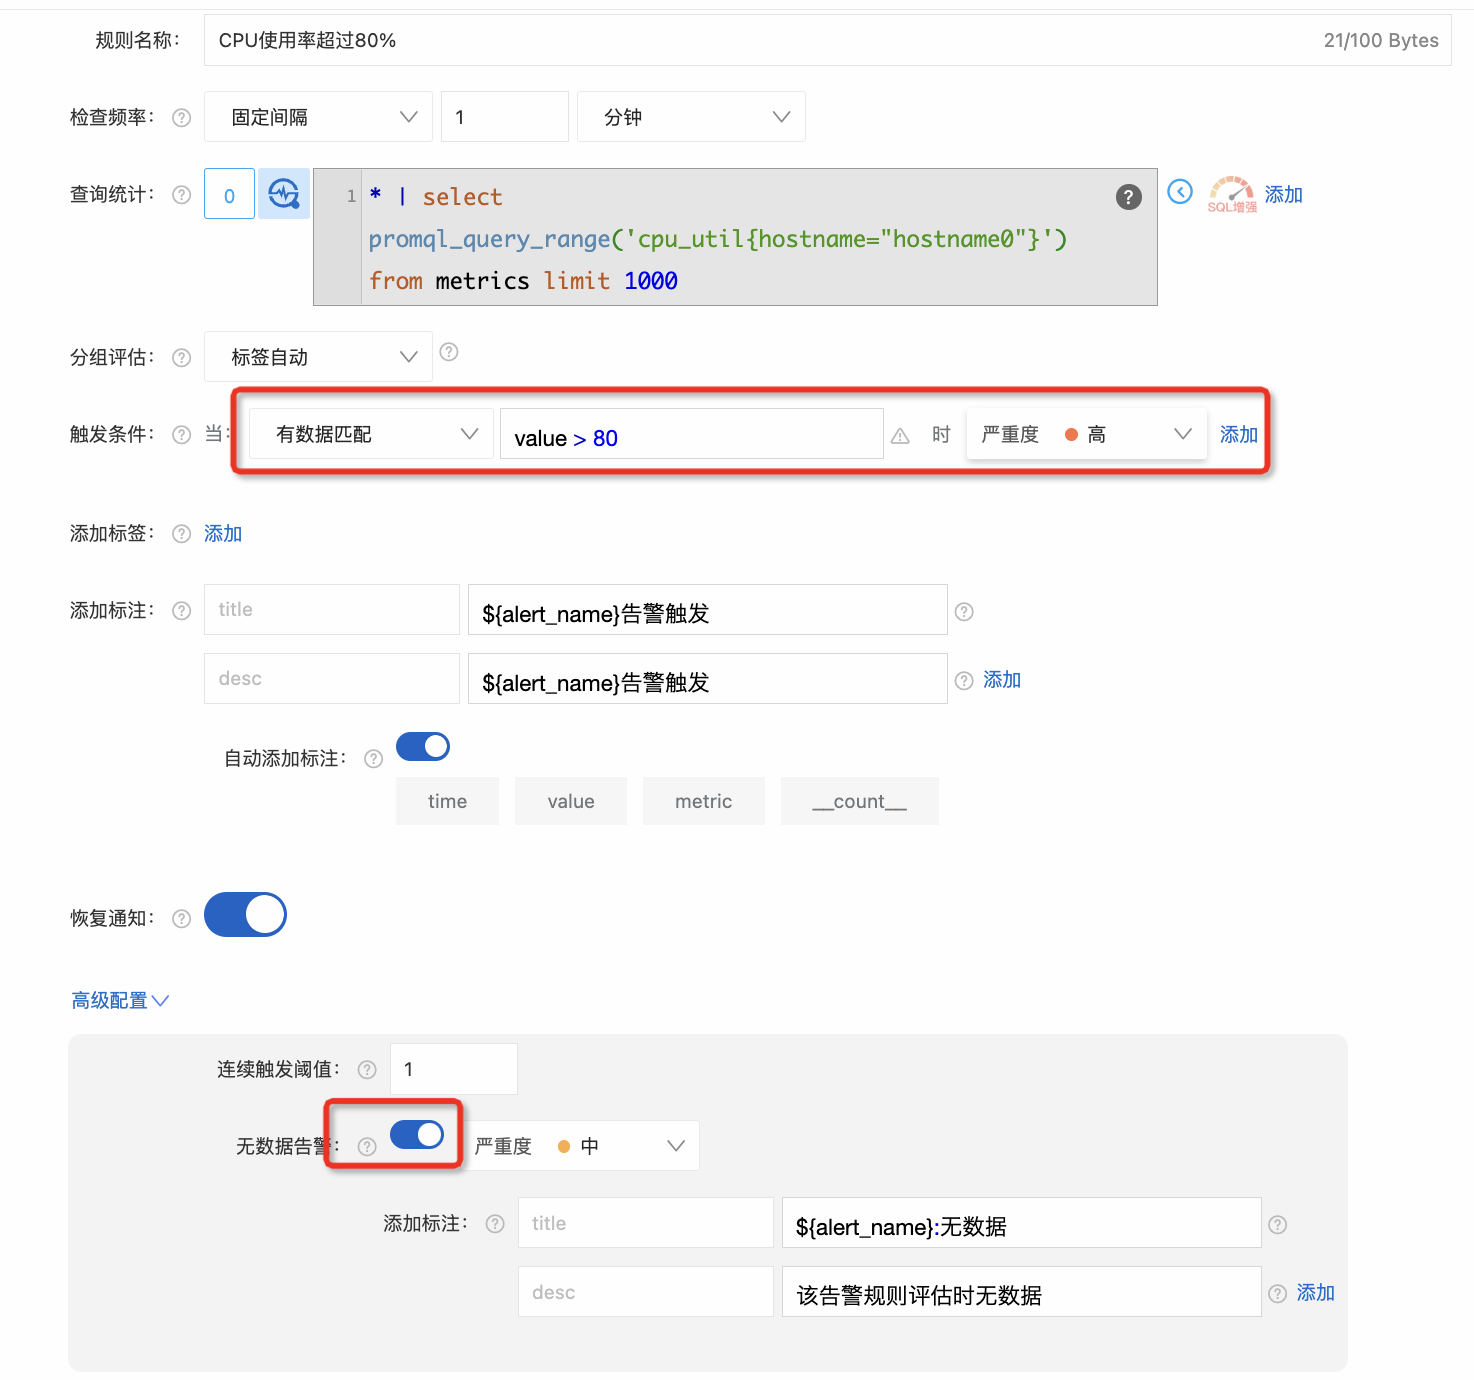Click the no-data desc key field
This screenshot has width=1474, height=1380.
(646, 1292)
